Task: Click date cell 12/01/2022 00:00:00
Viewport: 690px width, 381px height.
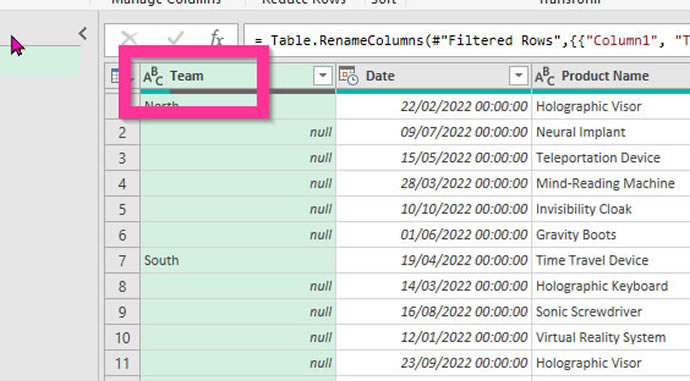Action: pos(433,337)
